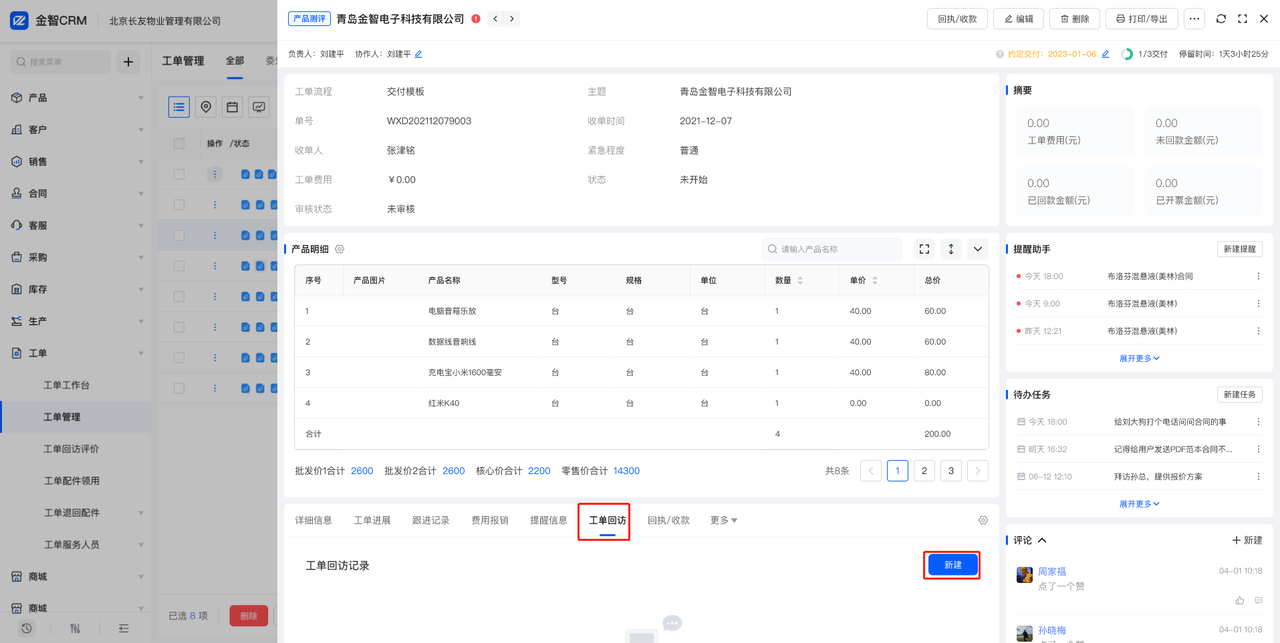Image resolution: width=1280 pixels, height=643 pixels.
Task: Click the 金智CRM logo
Action: coord(49,20)
